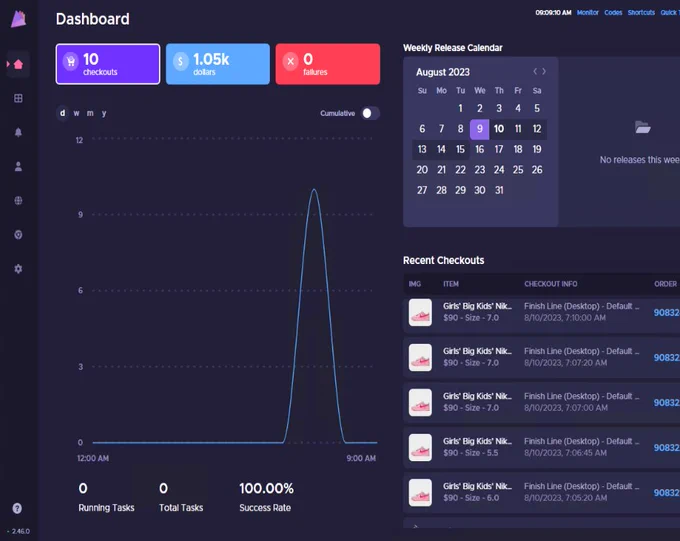
Task: Go to next month in calendar
Action: click(544, 71)
